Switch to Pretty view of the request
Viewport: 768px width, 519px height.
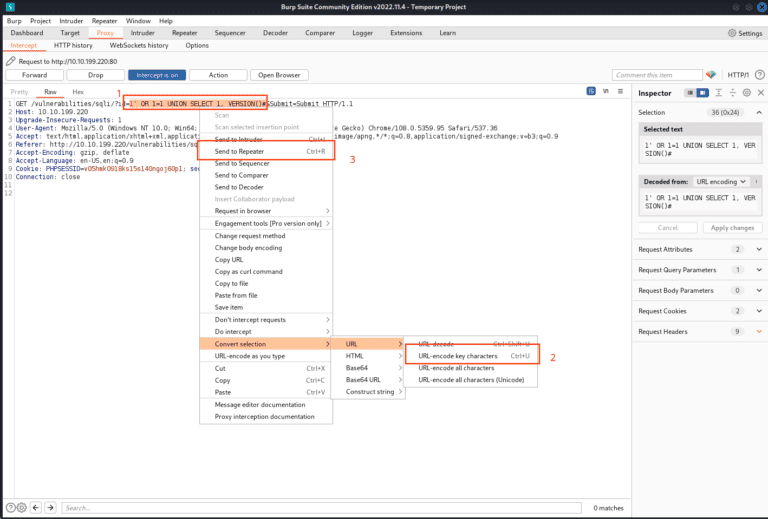pos(19,91)
